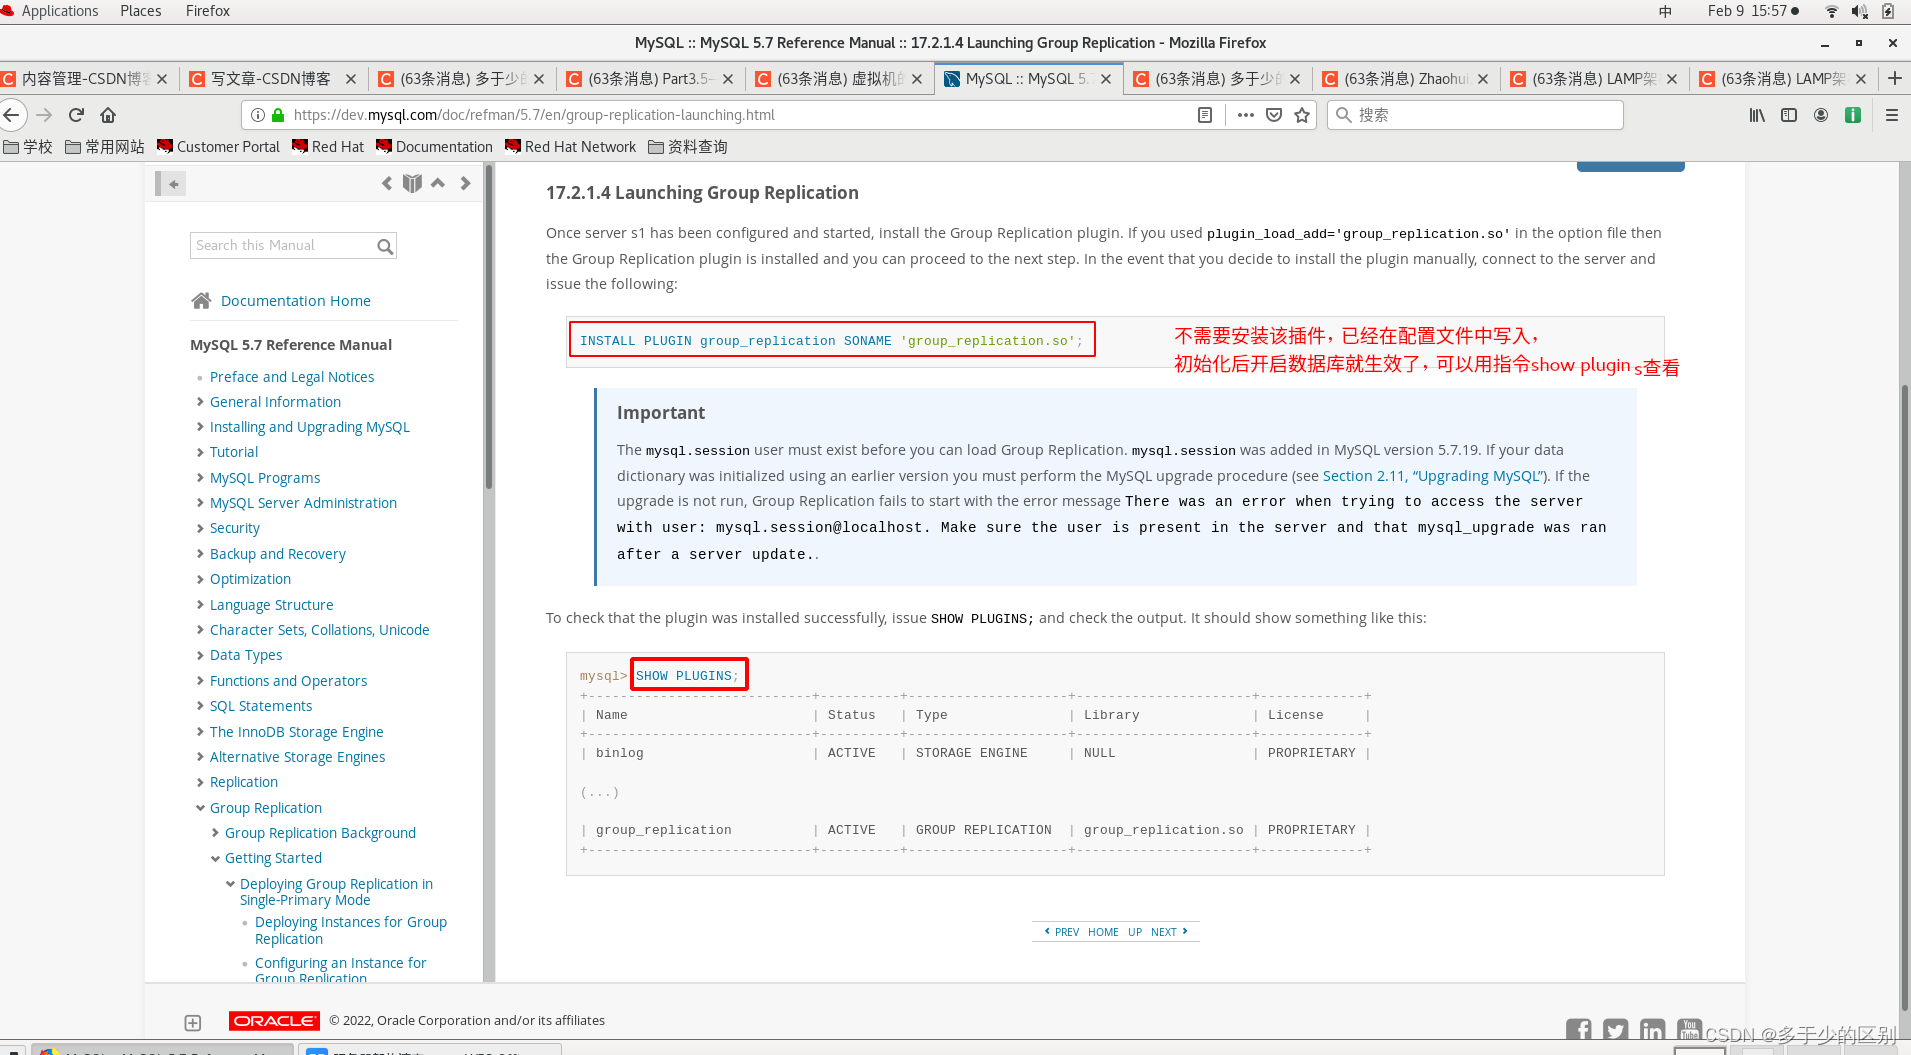The height and width of the screenshot is (1055, 1911).
Task: Open 资料查询 bookmark folder
Action: pyautogui.click(x=688, y=147)
